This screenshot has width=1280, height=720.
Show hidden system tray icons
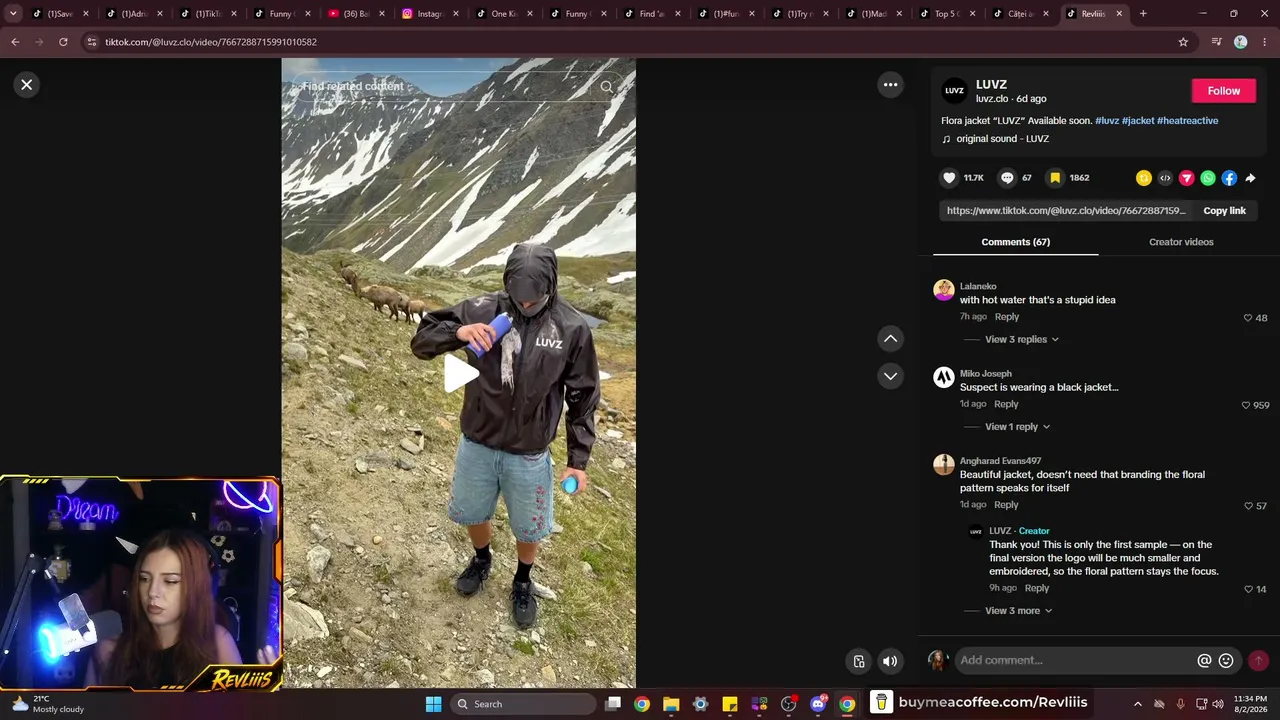tap(1137, 704)
